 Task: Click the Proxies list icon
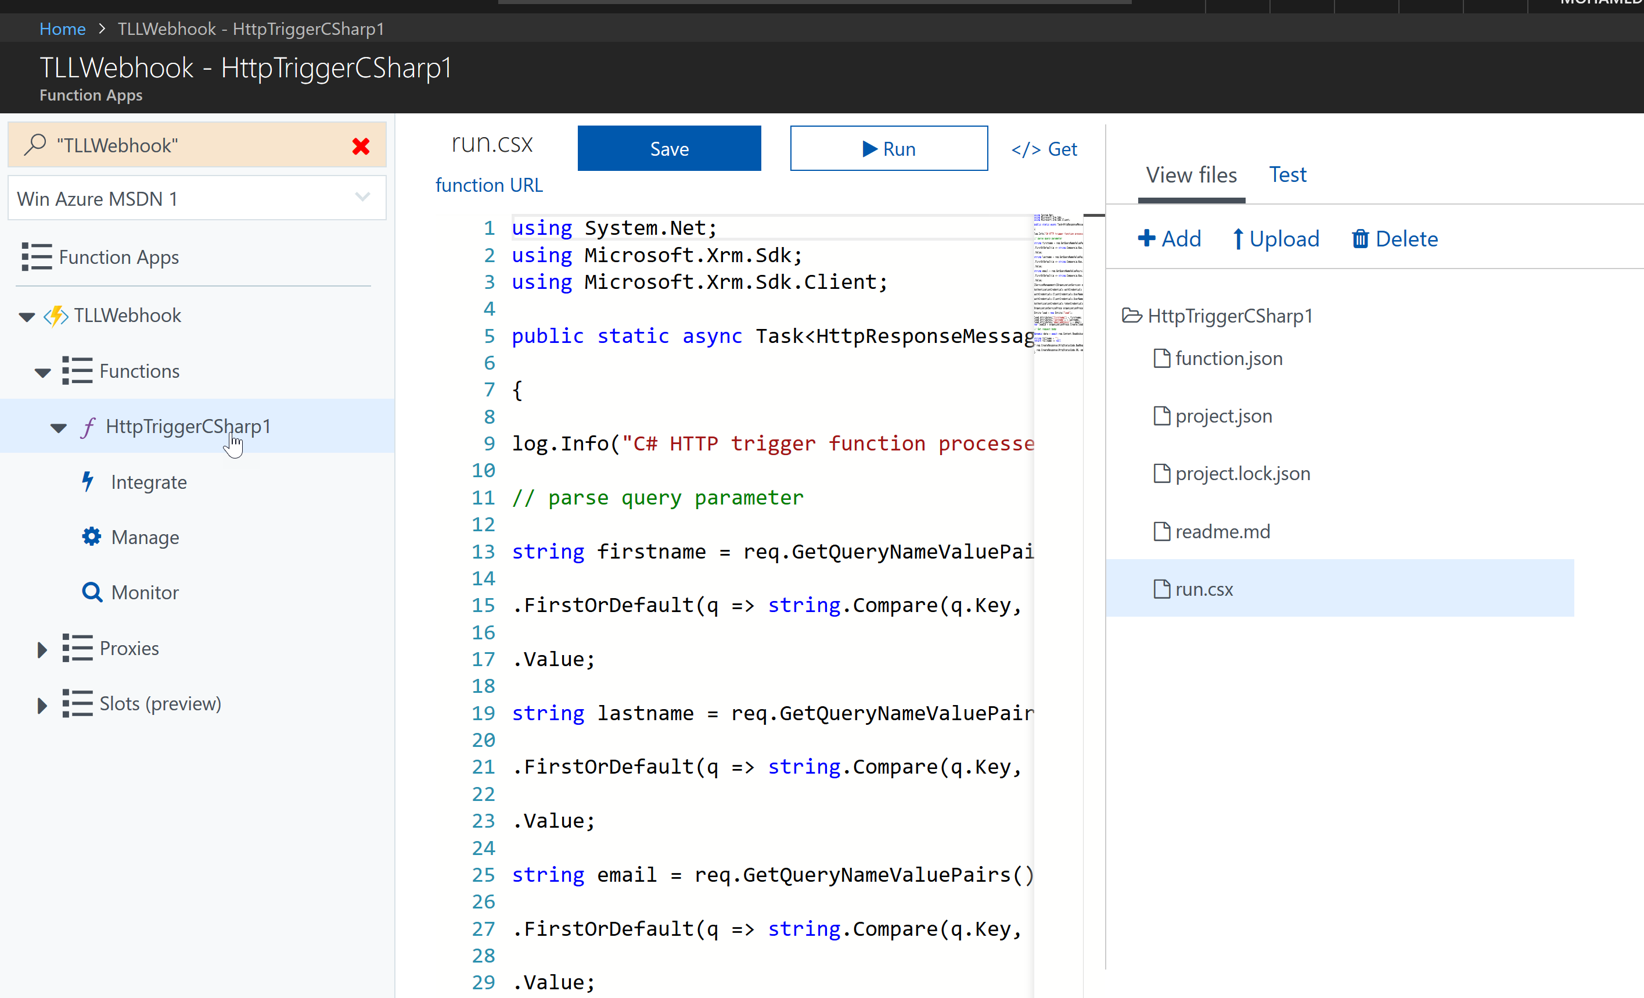coord(77,648)
